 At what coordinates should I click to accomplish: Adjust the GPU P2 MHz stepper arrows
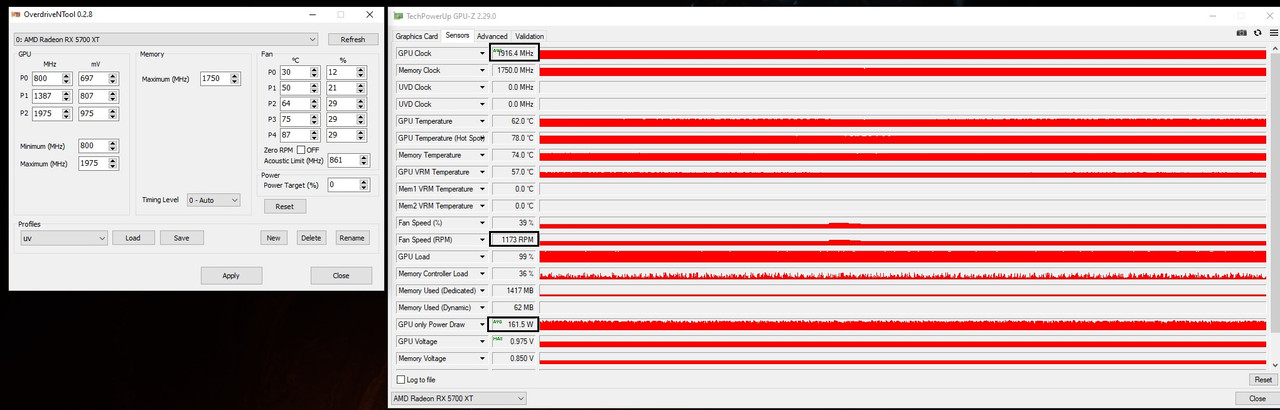tap(66, 113)
